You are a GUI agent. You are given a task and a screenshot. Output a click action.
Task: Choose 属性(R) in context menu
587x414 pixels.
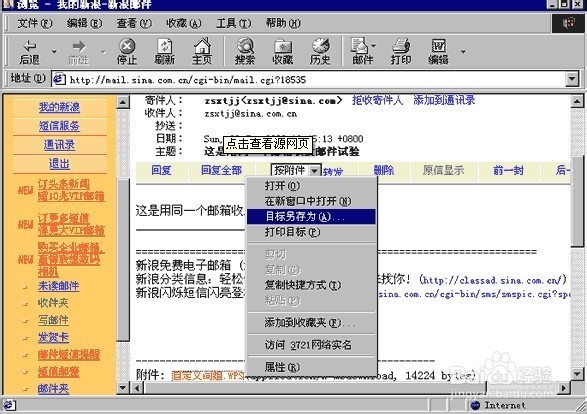pyautogui.click(x=311, y=367)
